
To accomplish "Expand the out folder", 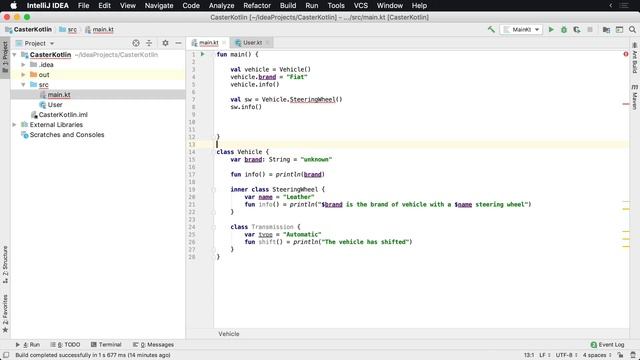I will 23,75.
